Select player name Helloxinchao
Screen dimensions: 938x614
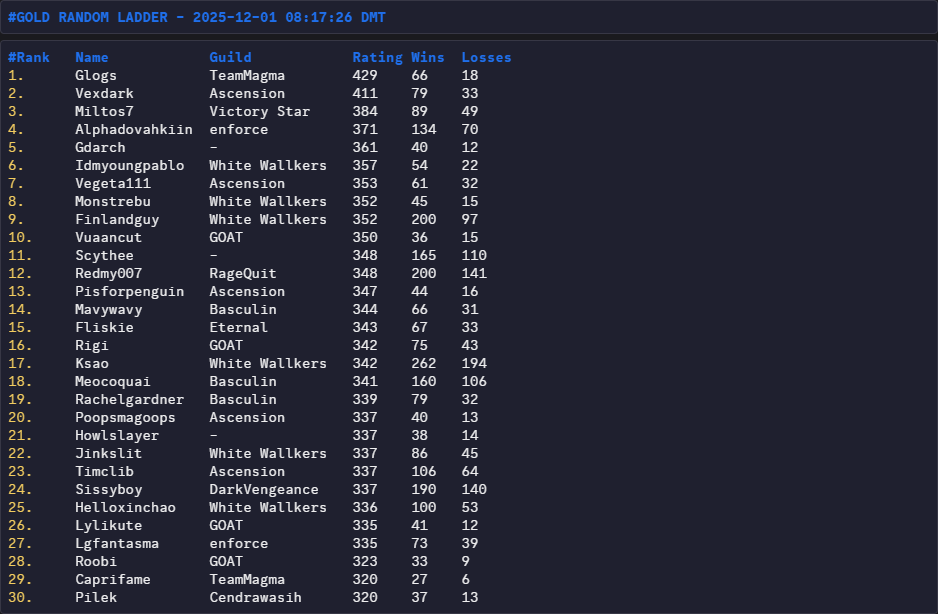point(125,507)
